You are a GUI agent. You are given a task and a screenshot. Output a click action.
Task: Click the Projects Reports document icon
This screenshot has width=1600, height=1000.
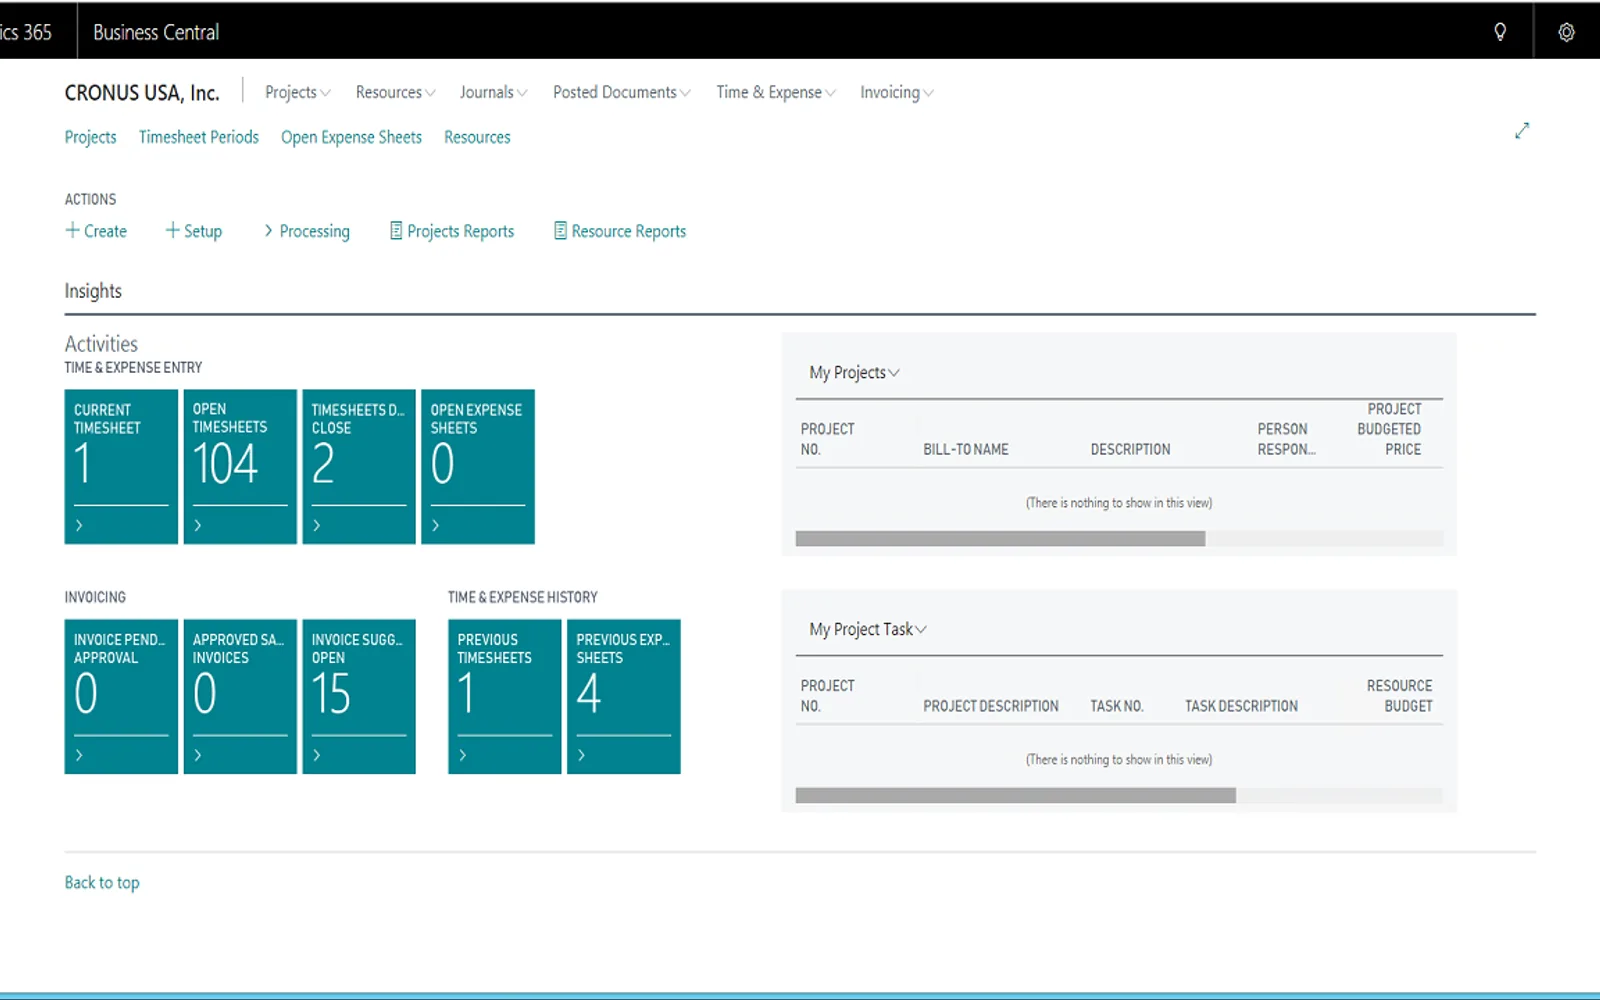click(396, 230)
